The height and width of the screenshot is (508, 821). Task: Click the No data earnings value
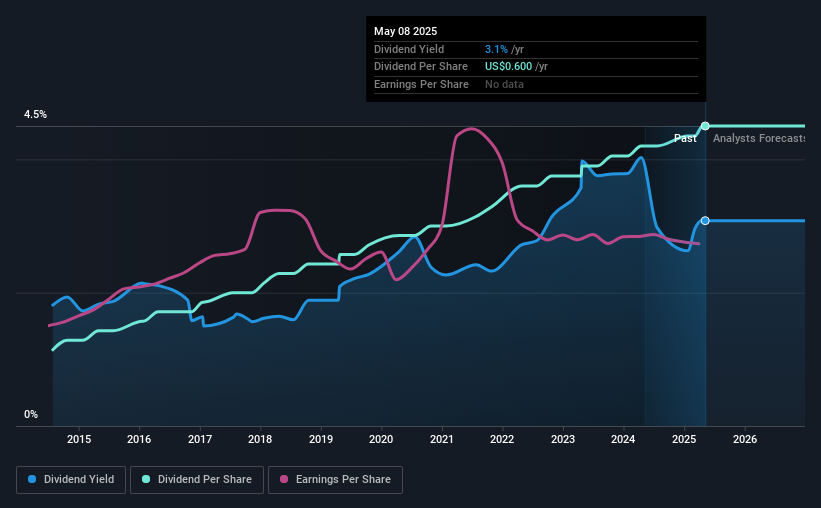point(504,84)
